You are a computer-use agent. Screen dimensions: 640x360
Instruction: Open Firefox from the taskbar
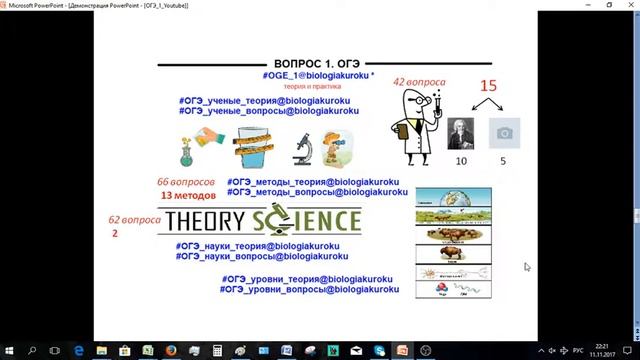[x=171, y=351]
